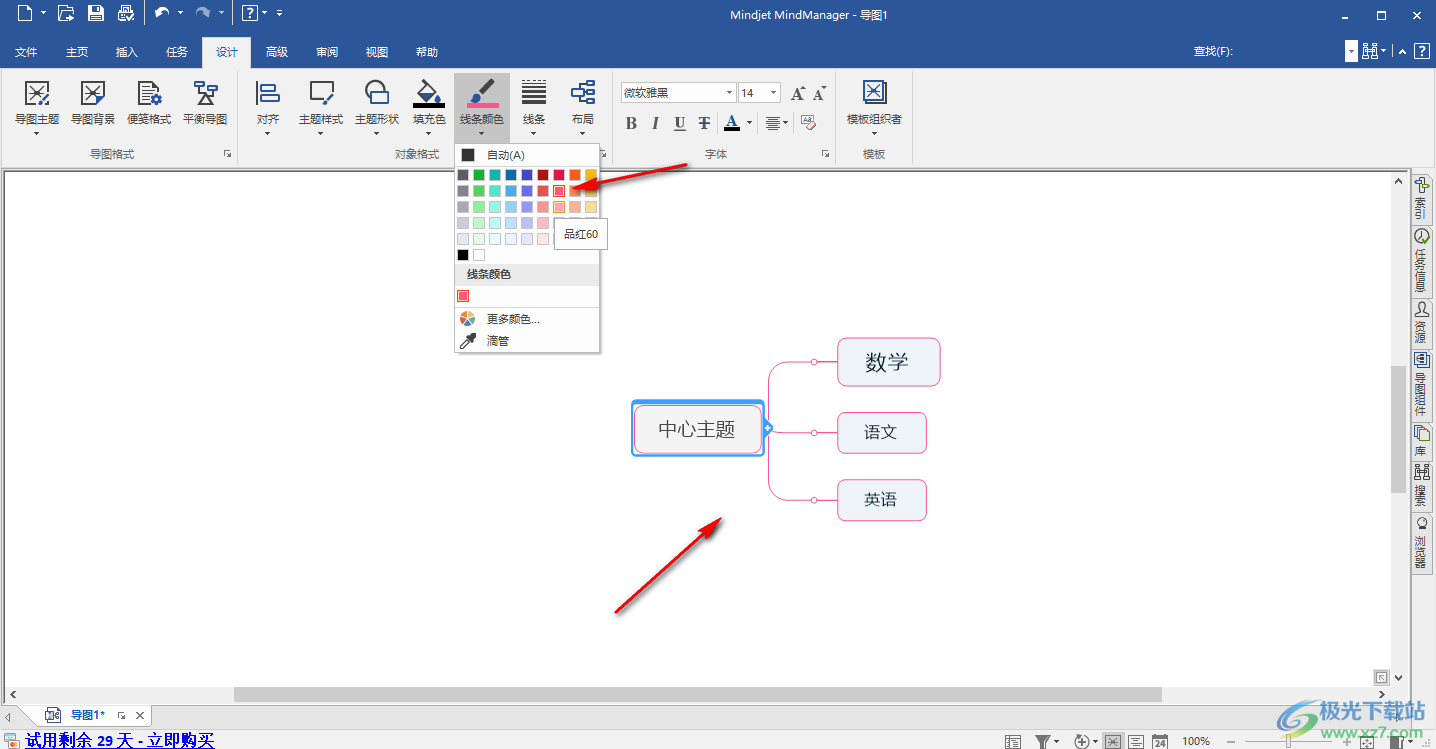This screenshot has width=1436, height=749.
Task: Open the 任务信息 side panel tab
Action: click(x=1421, y=262)
